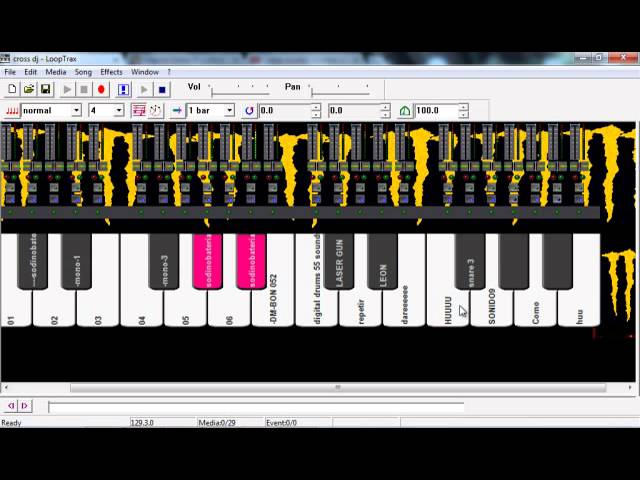
Task: Open the '1 bar' dropdown
Action: [x=230, y=111]
